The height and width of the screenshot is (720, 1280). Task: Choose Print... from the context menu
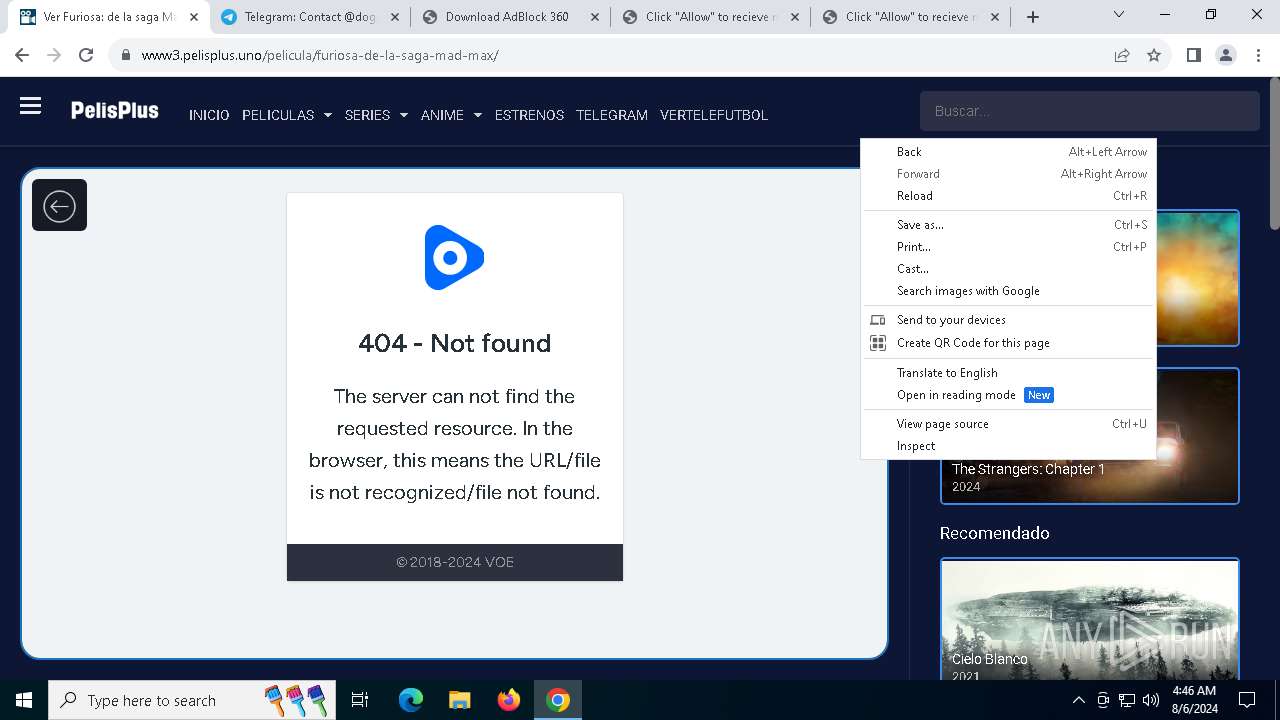click(1008, 247)
